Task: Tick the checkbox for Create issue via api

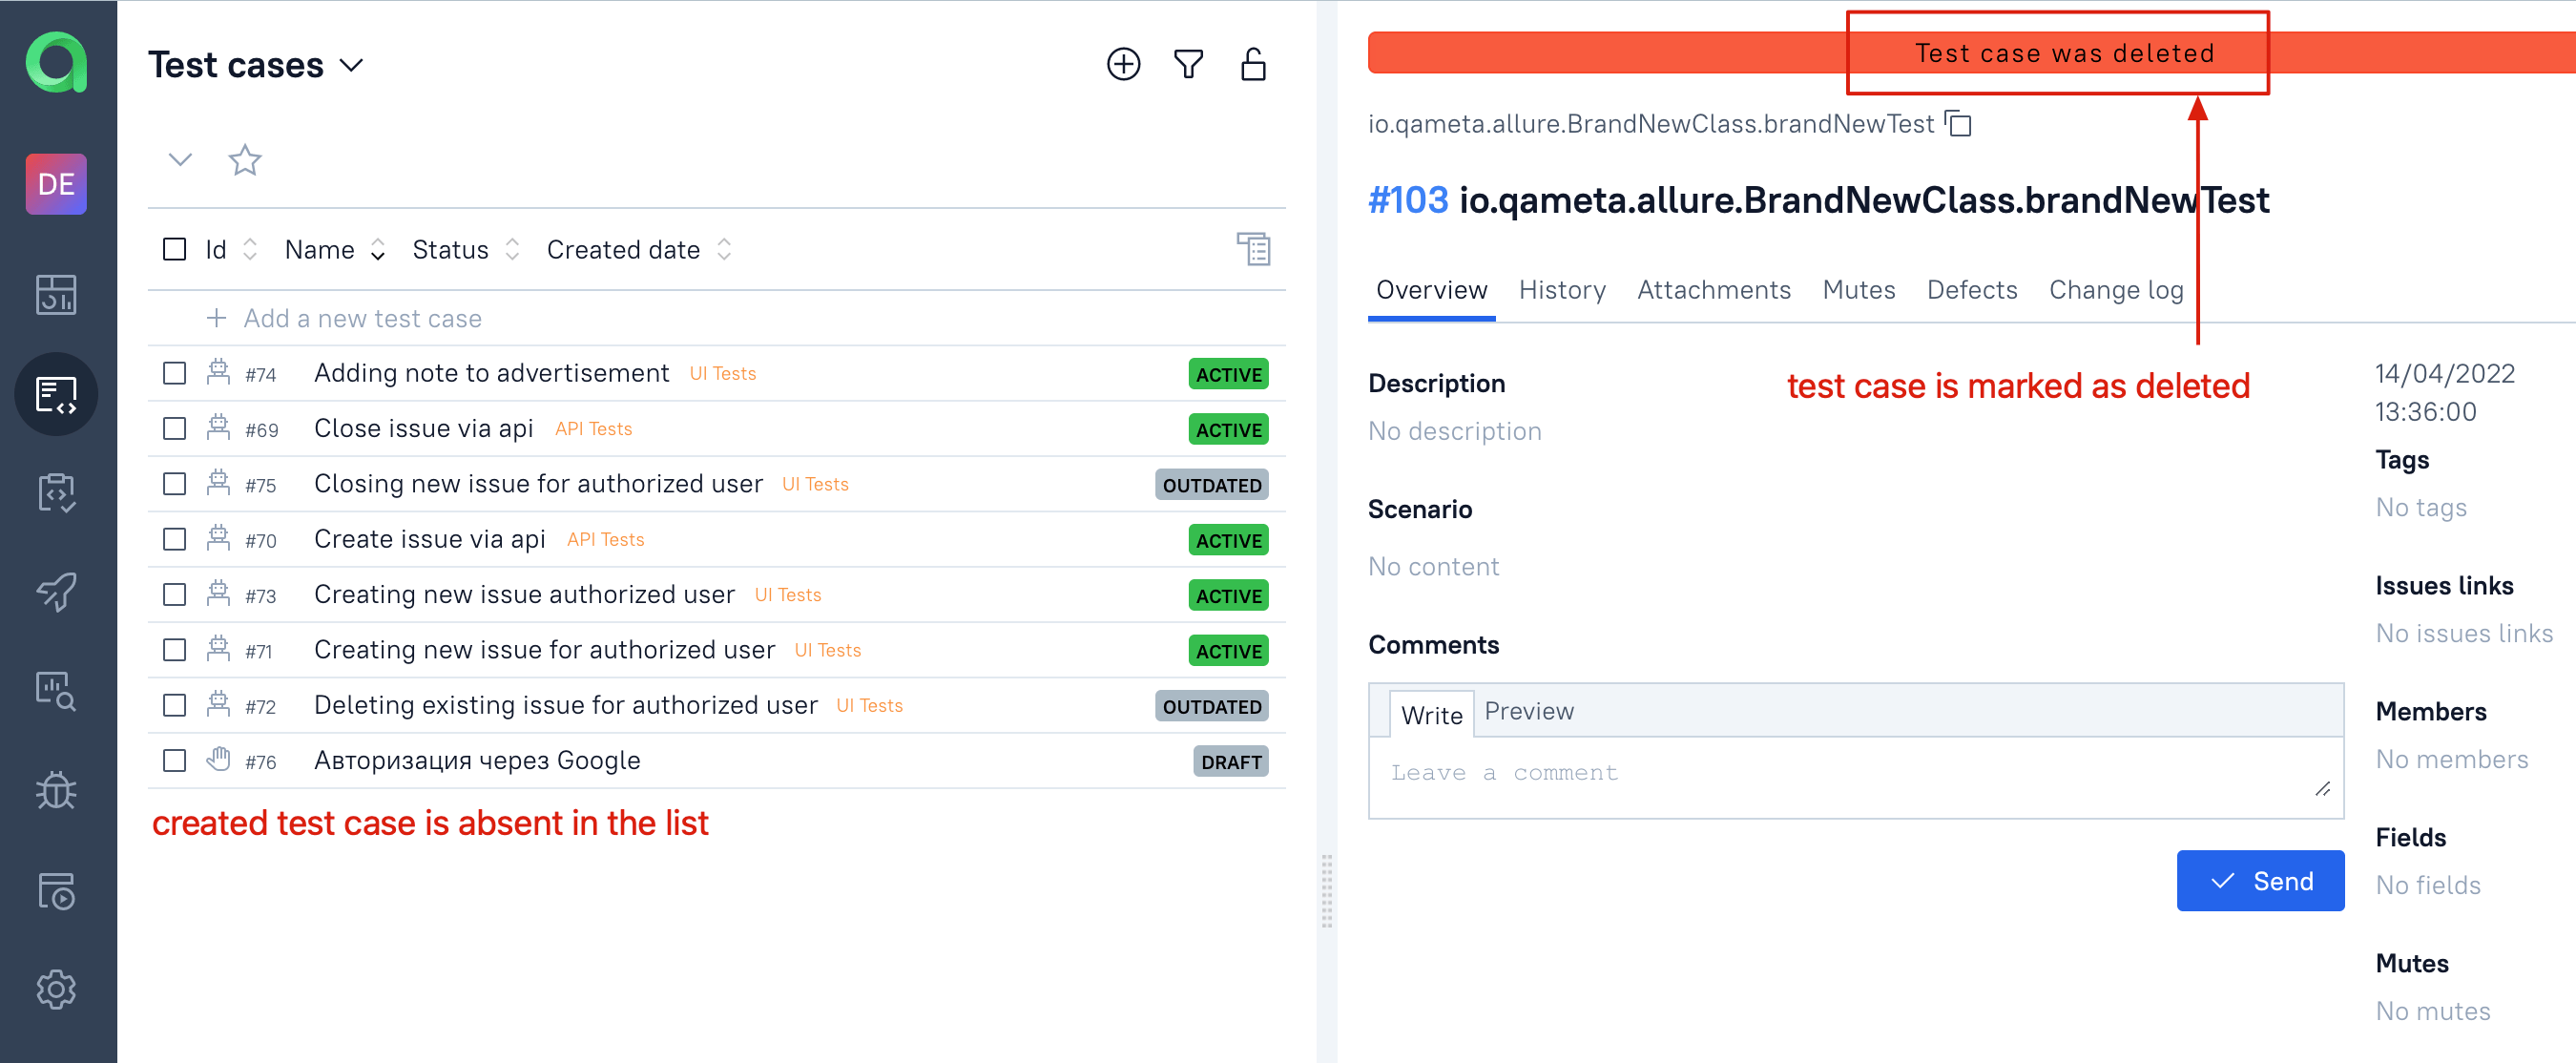Action: 175,540
